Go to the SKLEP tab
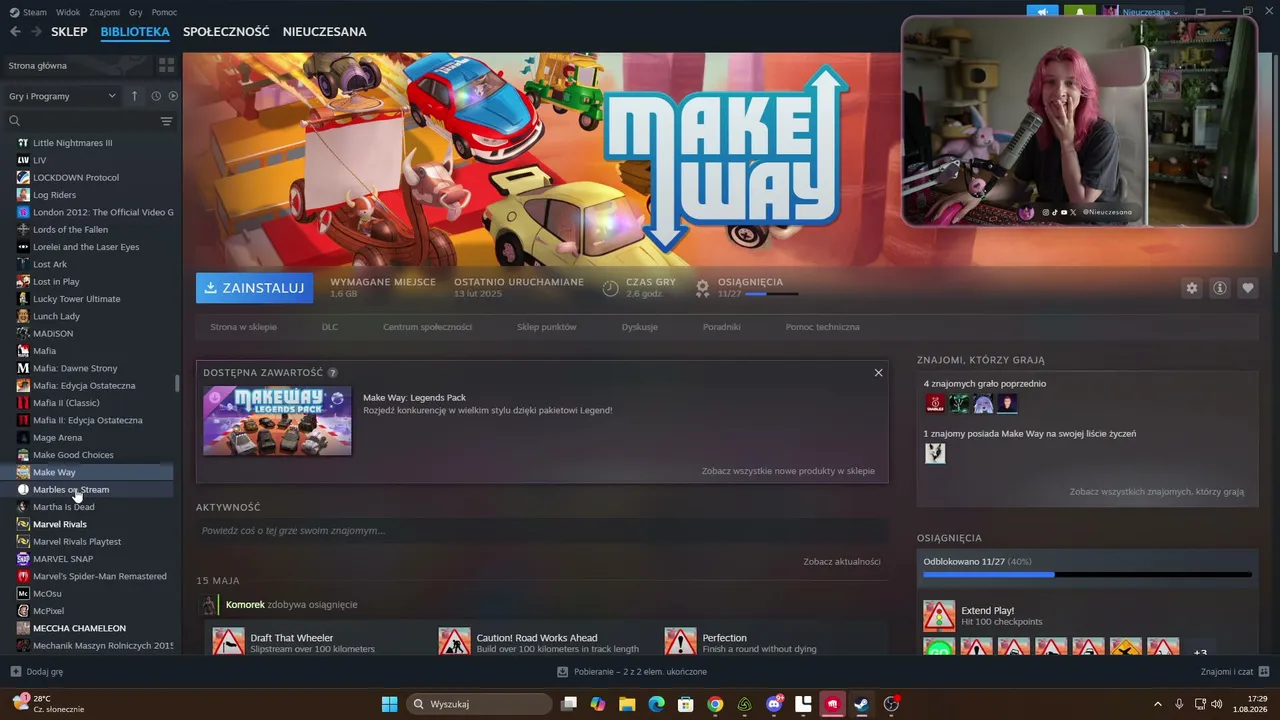Viewport: 1280px width, 720px height. (69, 32)
